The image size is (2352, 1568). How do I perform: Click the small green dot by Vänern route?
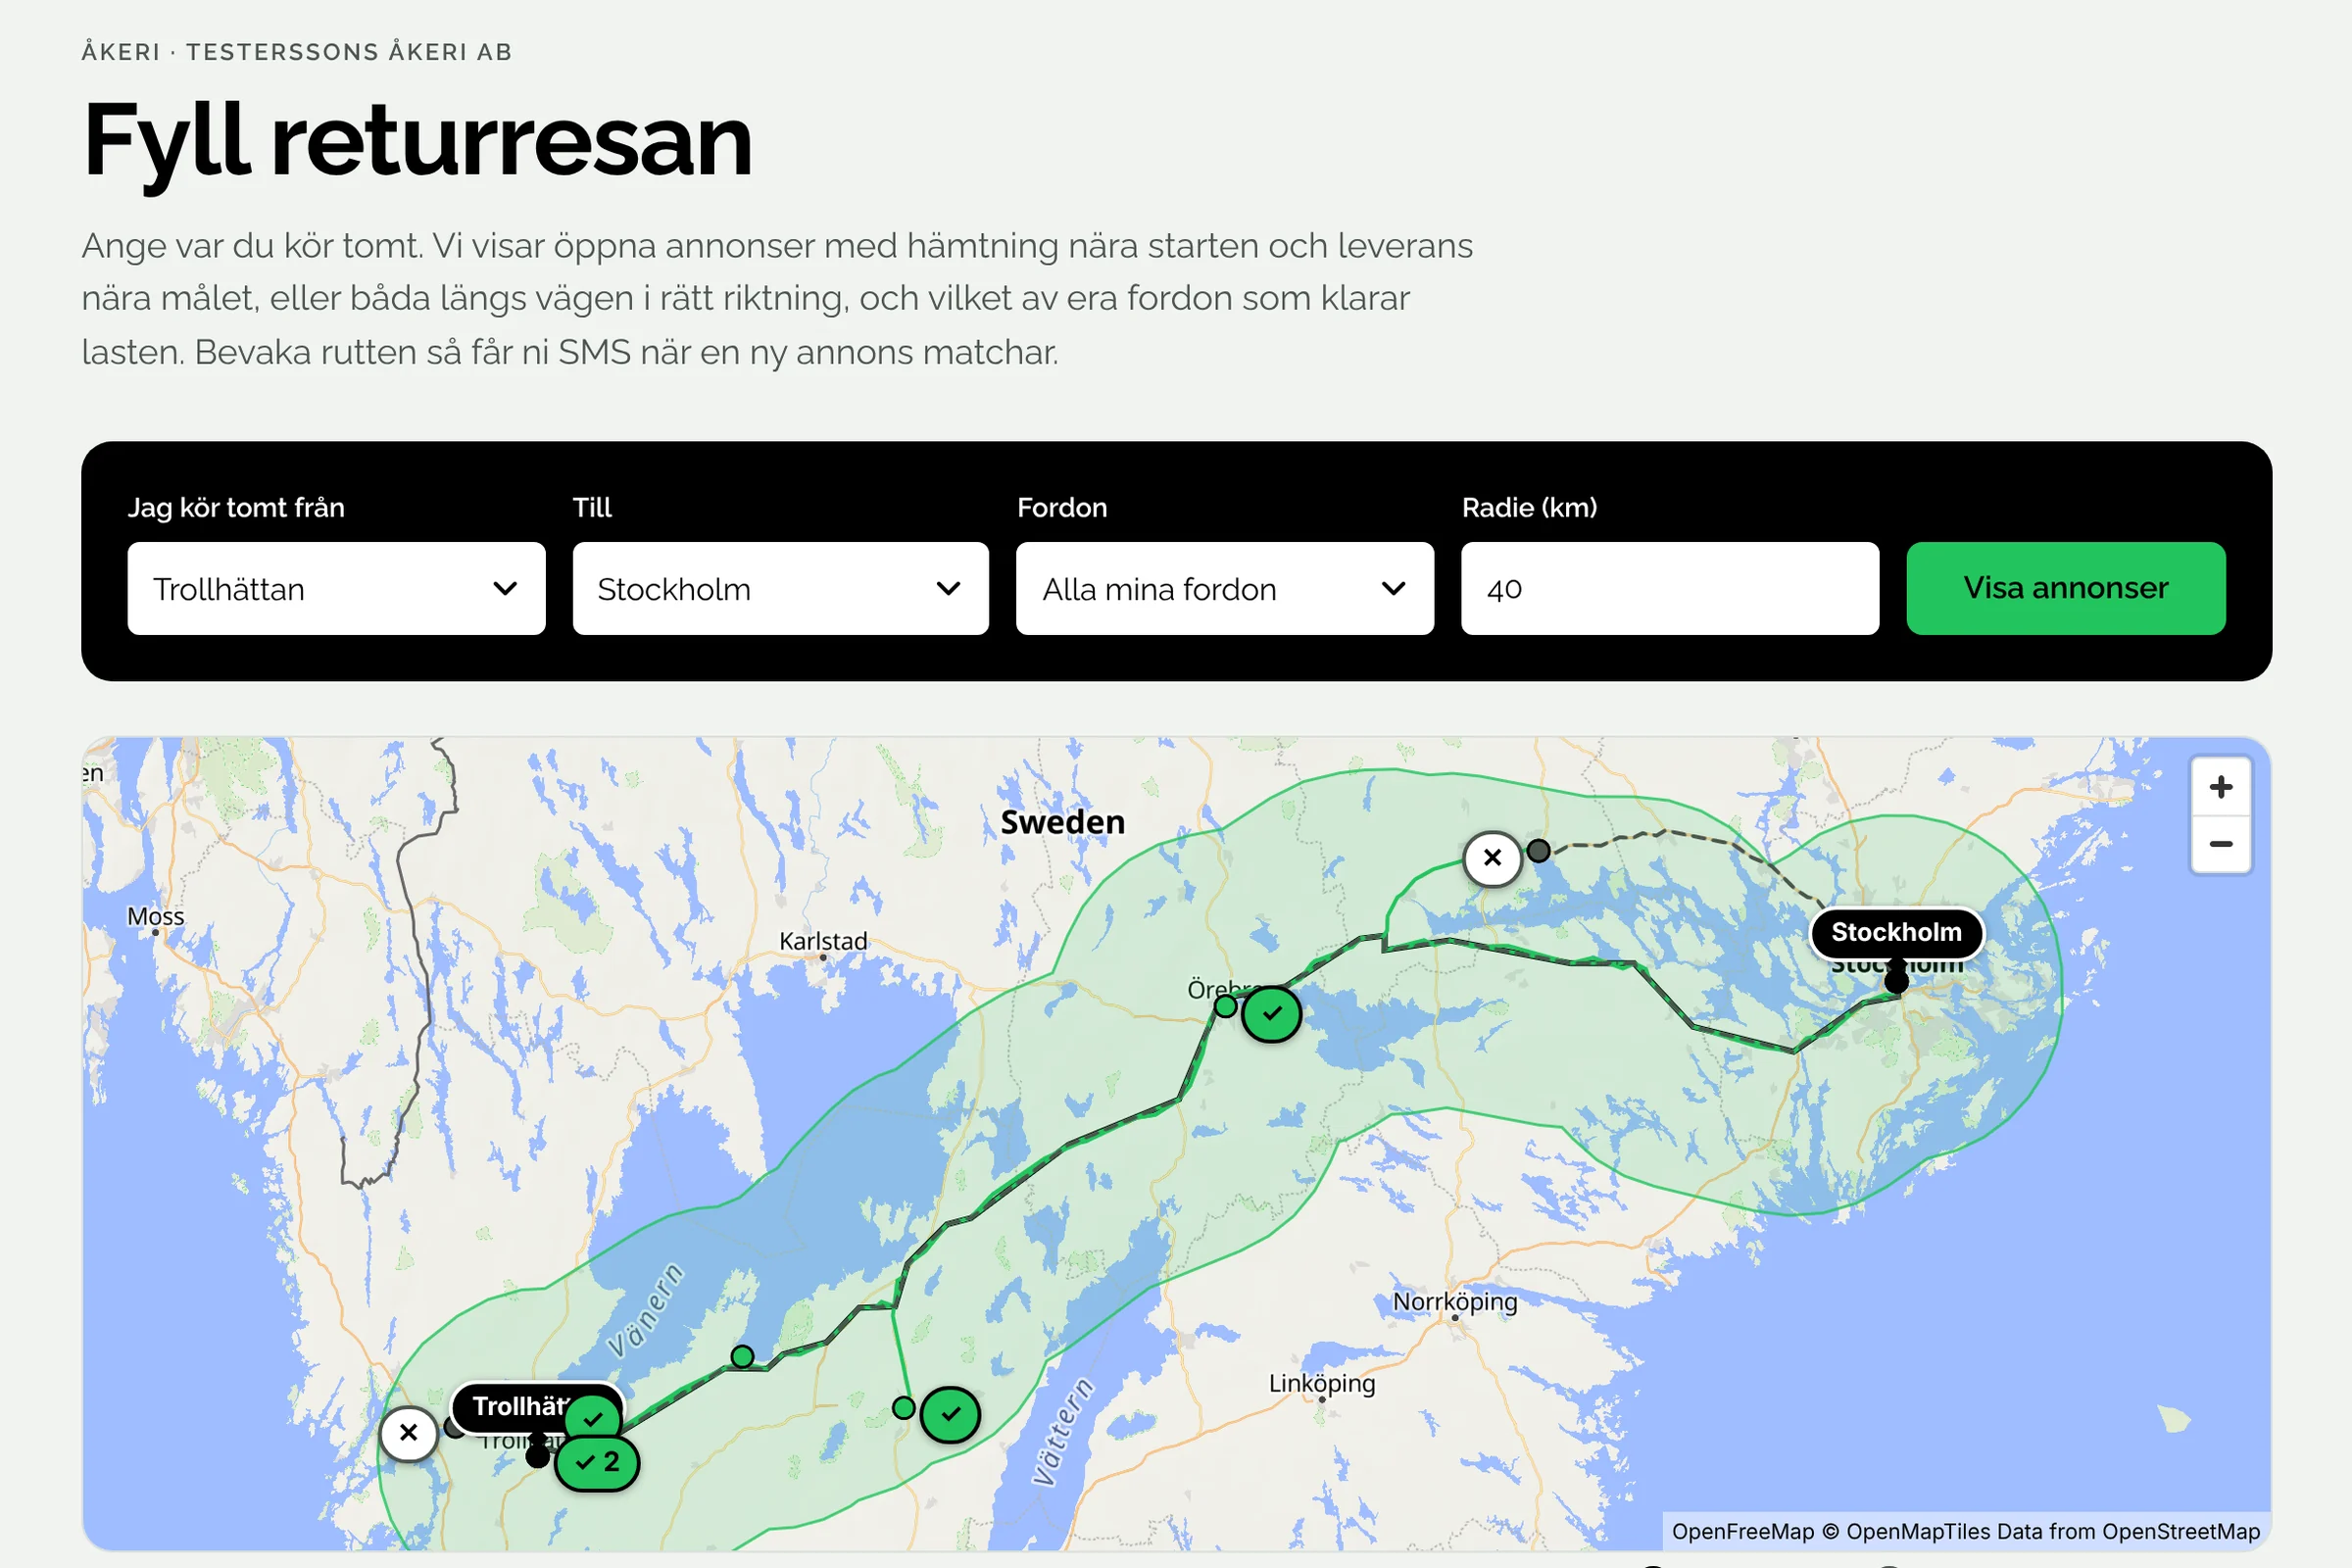coord(742,1356)
